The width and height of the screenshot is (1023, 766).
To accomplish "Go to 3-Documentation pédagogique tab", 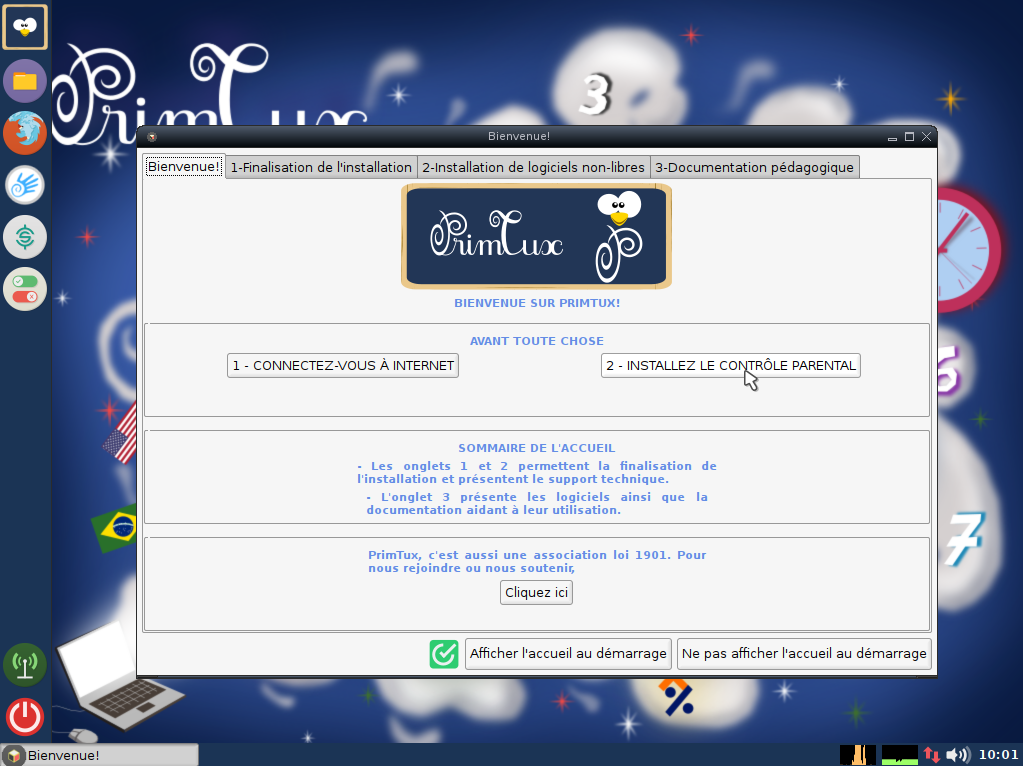I will [754, 167].
